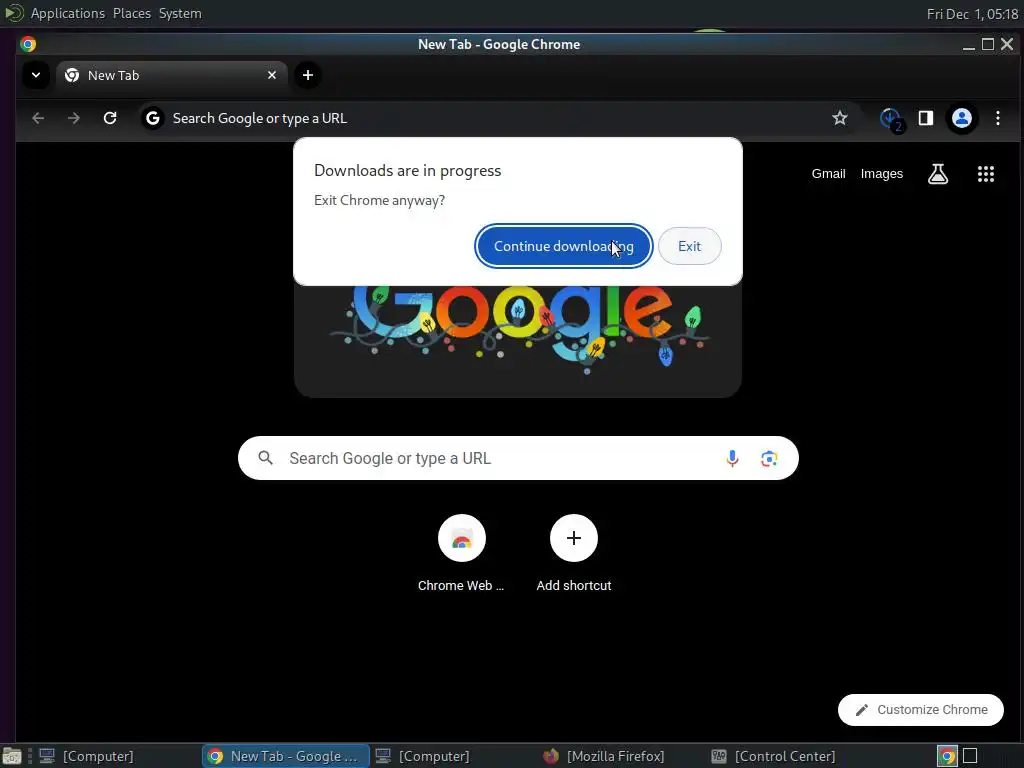
Task: Select the New Tab browser tab
Action: coord(171,75)
